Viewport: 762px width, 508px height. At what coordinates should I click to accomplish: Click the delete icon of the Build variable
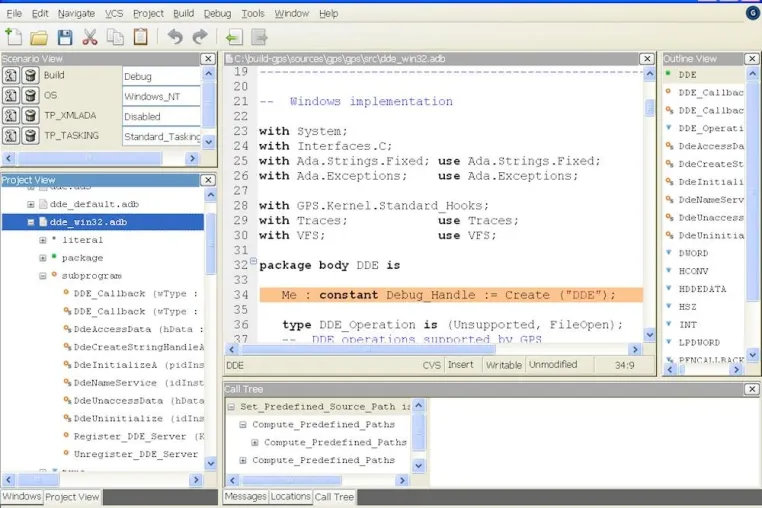pos(30,75)
